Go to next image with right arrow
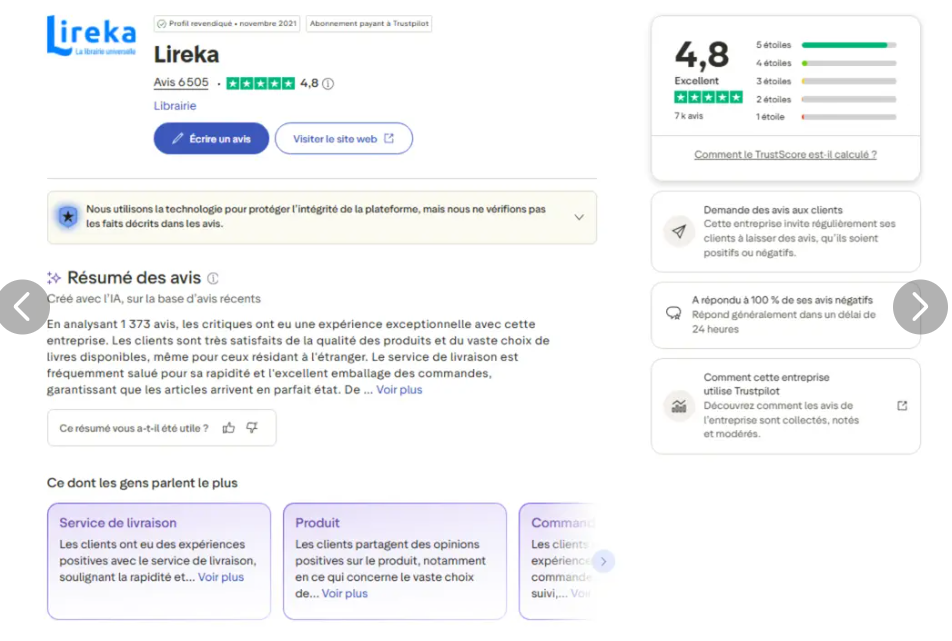952x641 pixels. (x=920, y=307)
